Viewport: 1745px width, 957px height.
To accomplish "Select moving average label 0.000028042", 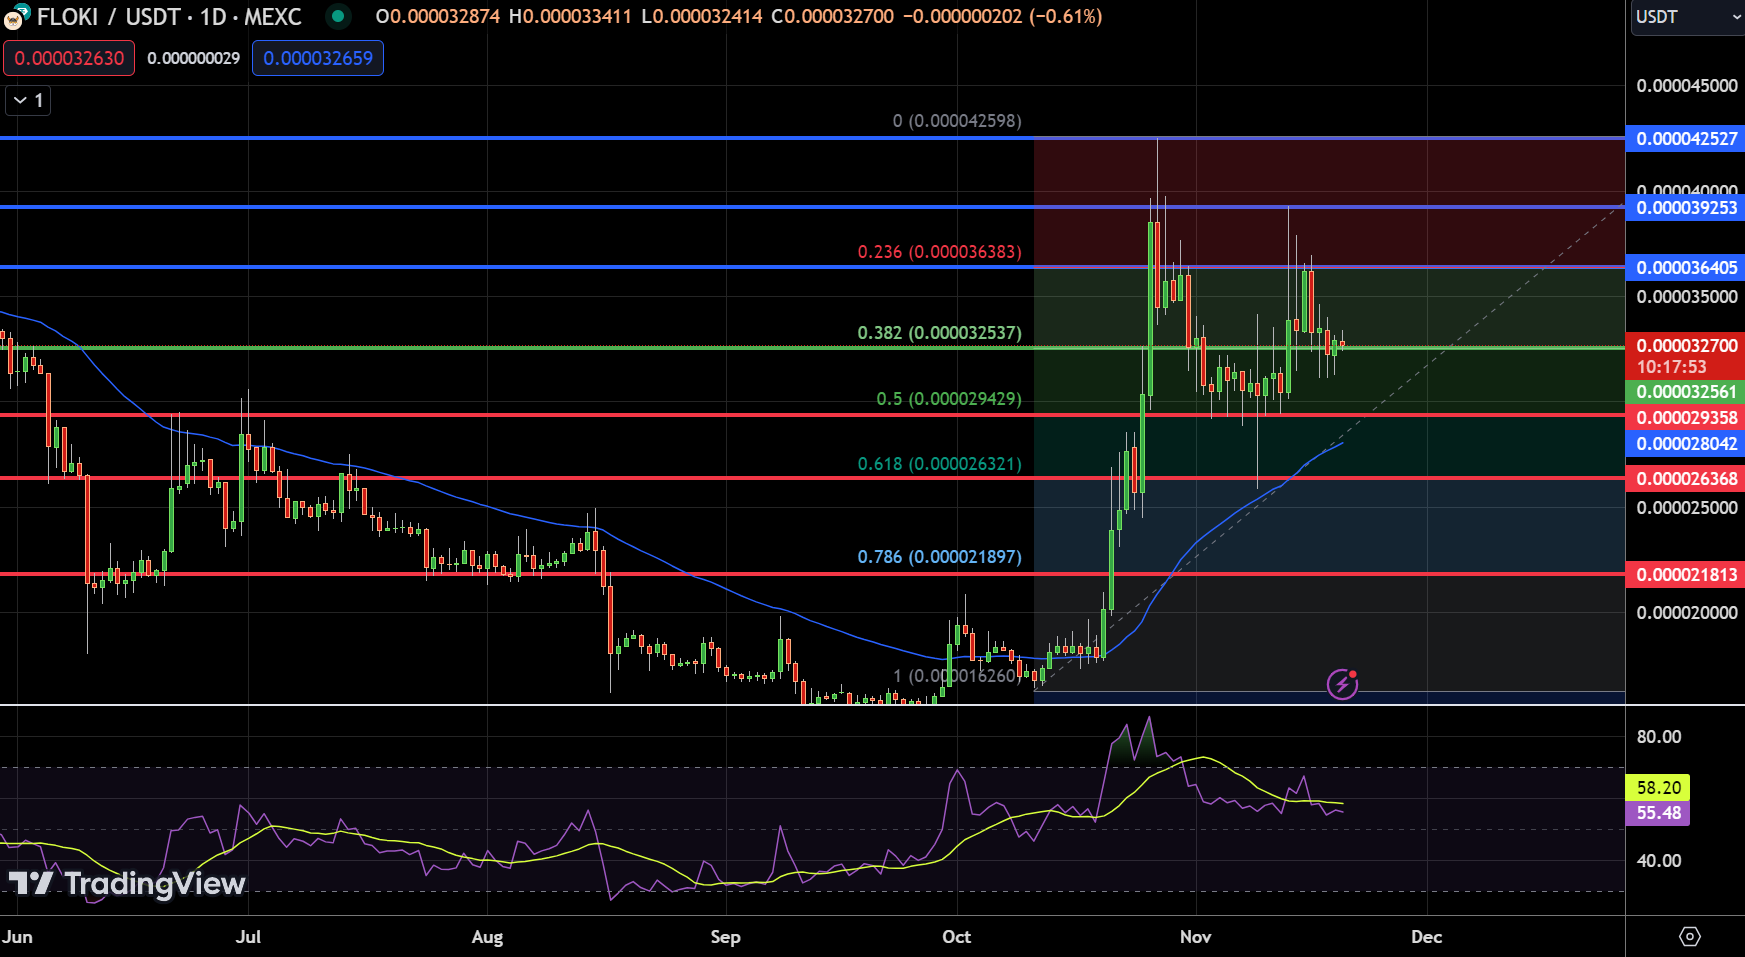I will click(x=1686, y=444).
